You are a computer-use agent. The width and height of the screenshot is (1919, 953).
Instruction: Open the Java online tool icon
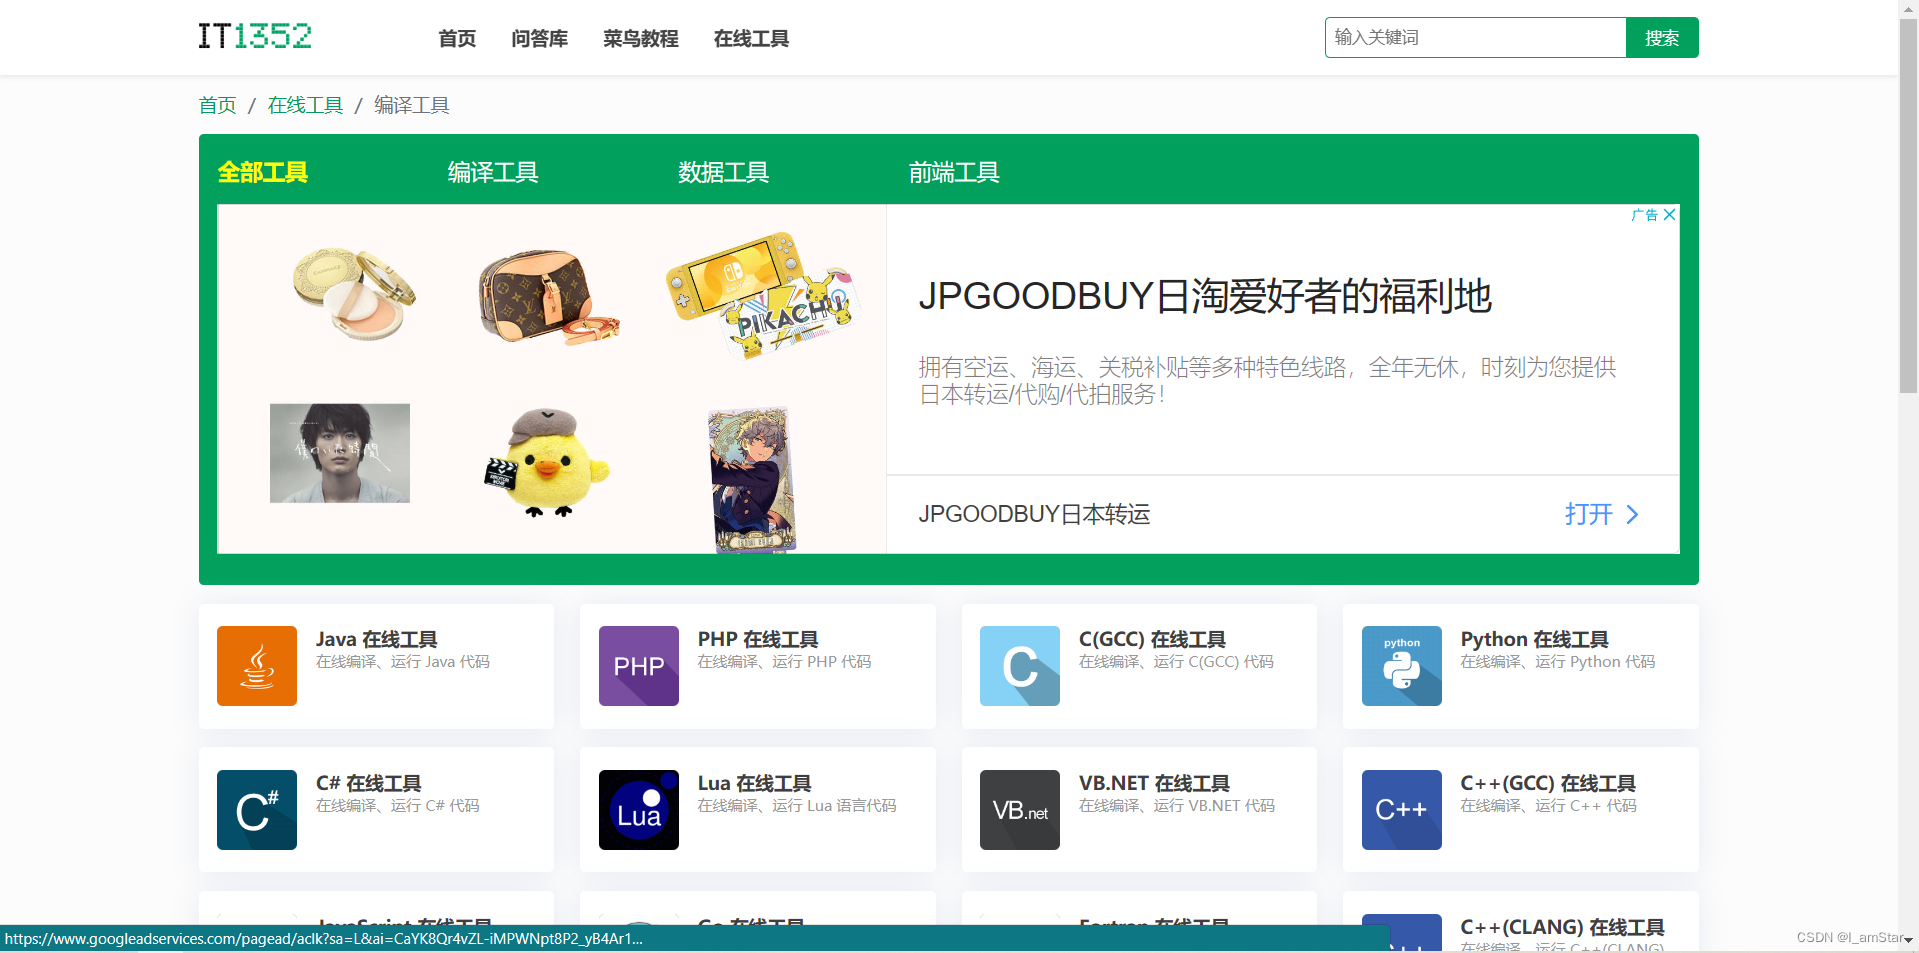257,666
